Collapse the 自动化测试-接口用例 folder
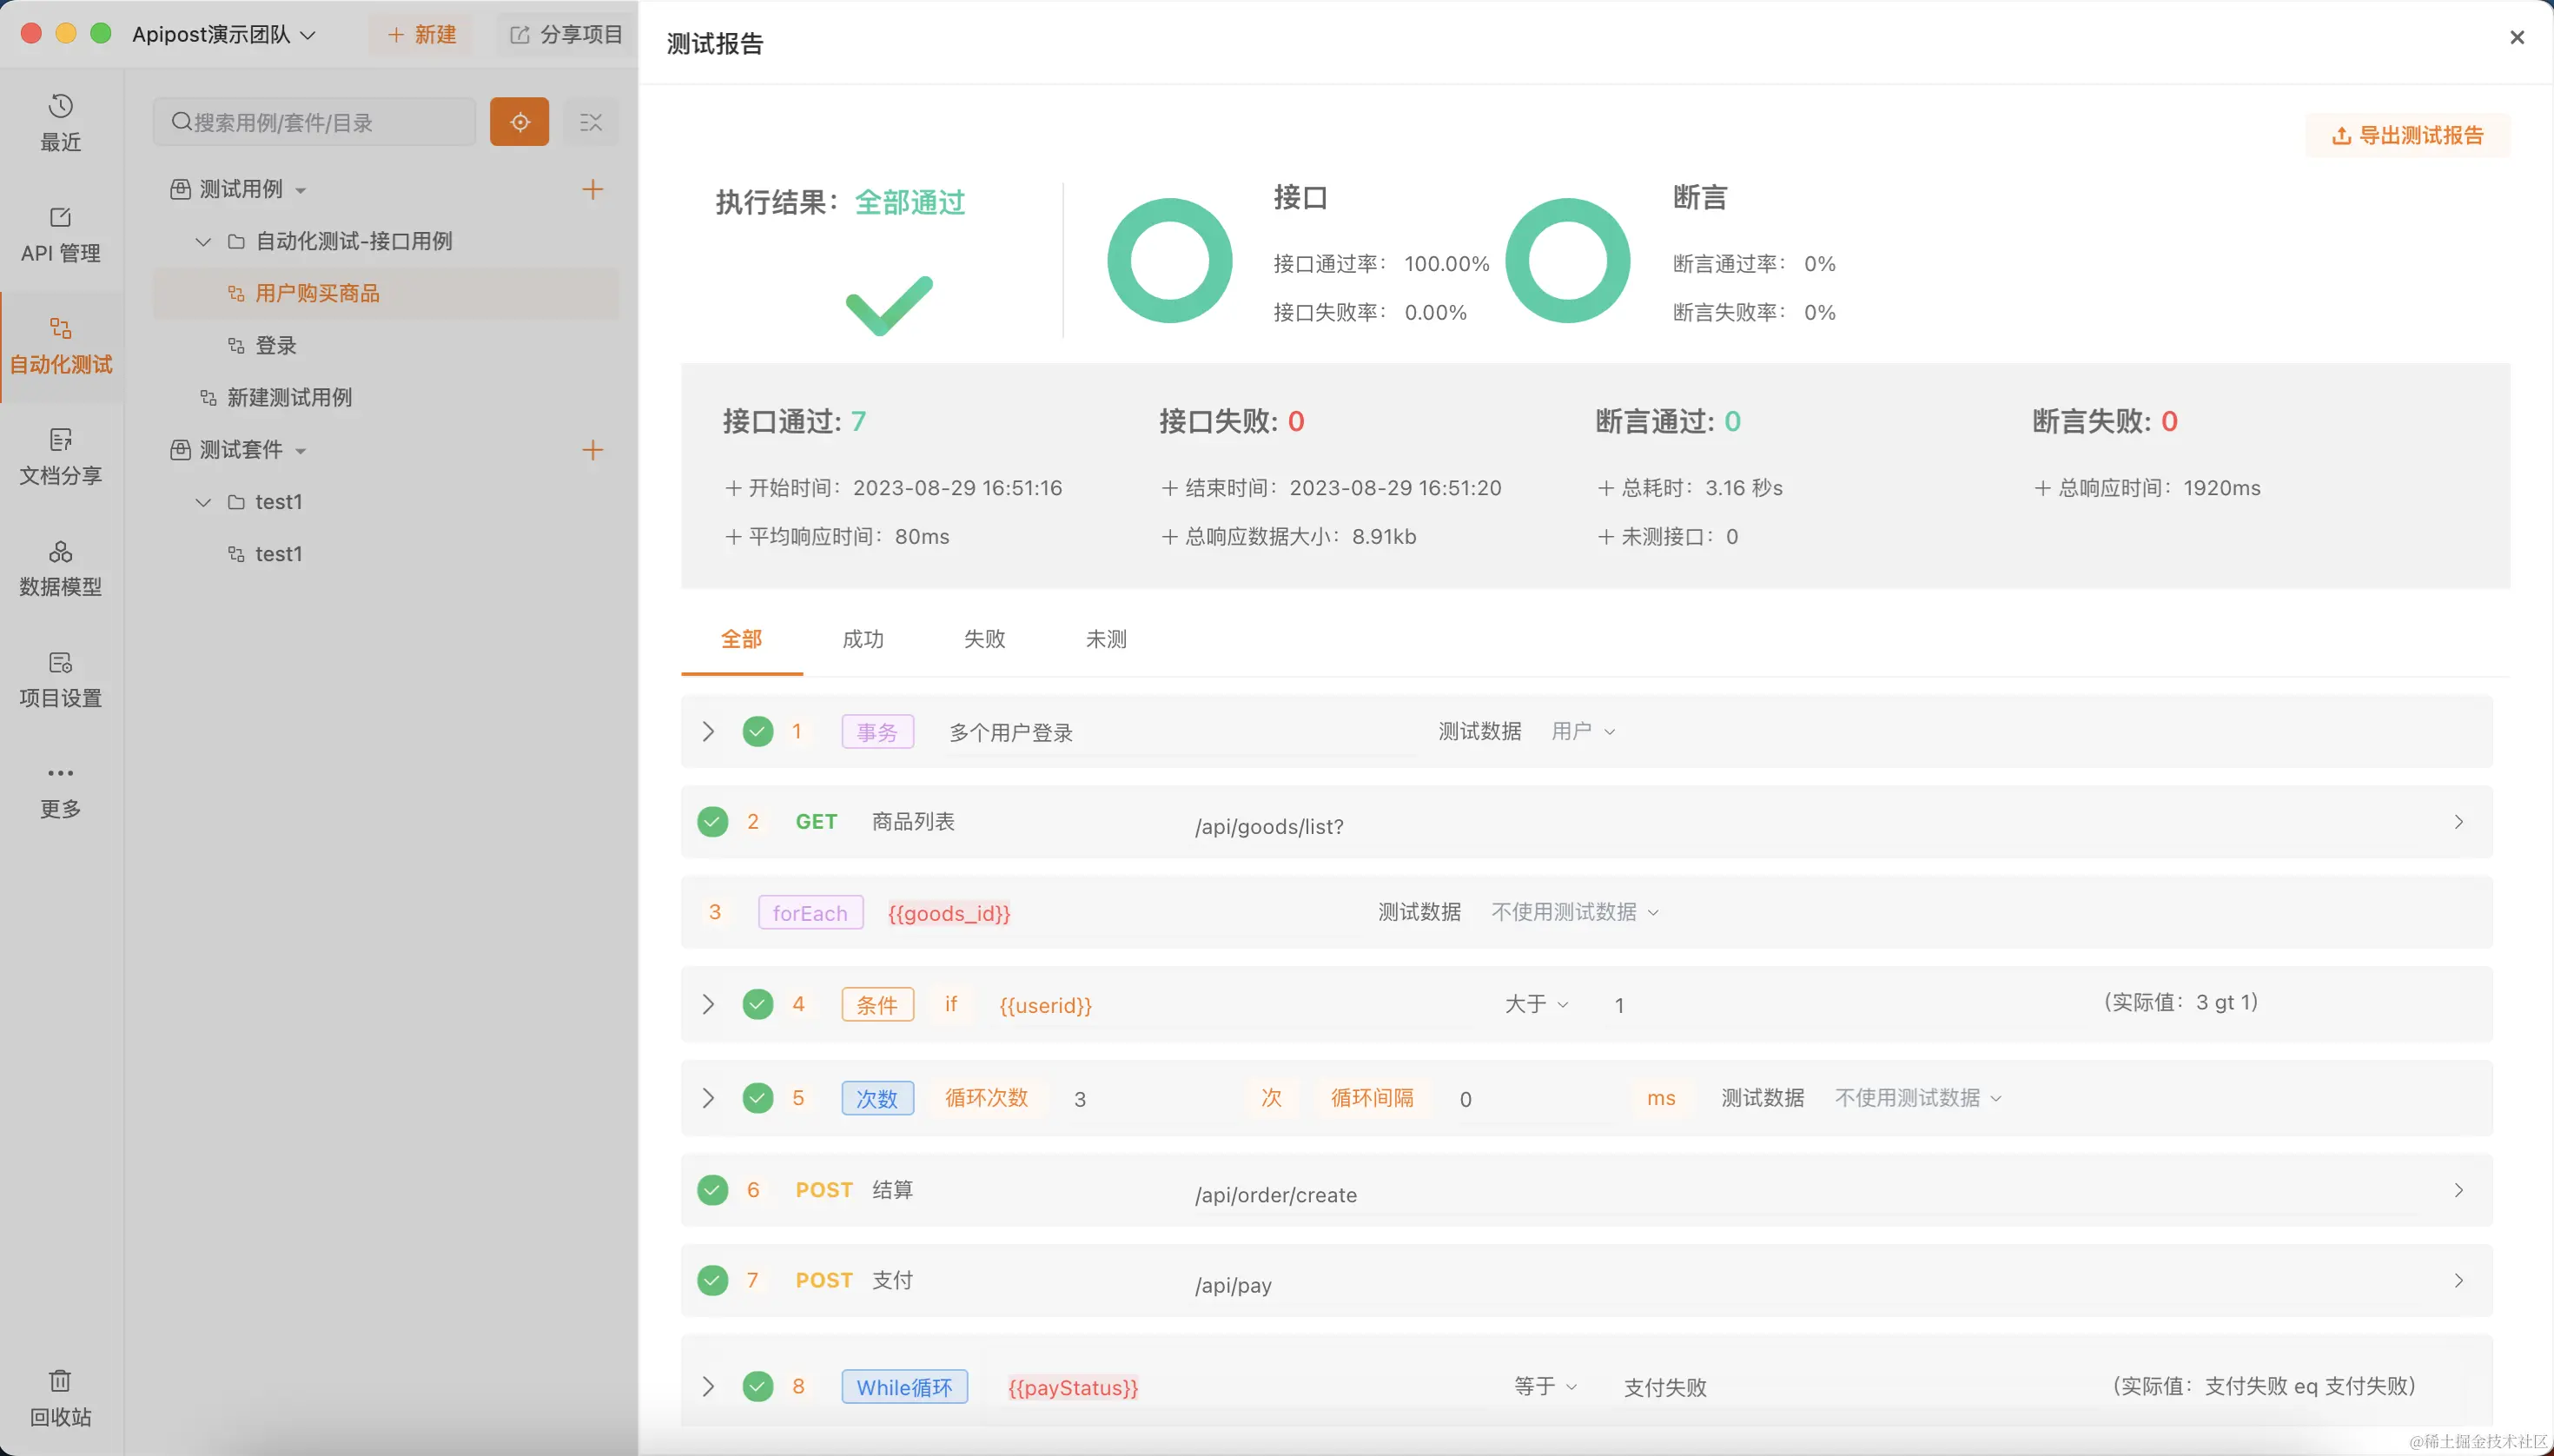Image resolution: width=2554 pixels, height=1456 pixels. coord(203,241)
